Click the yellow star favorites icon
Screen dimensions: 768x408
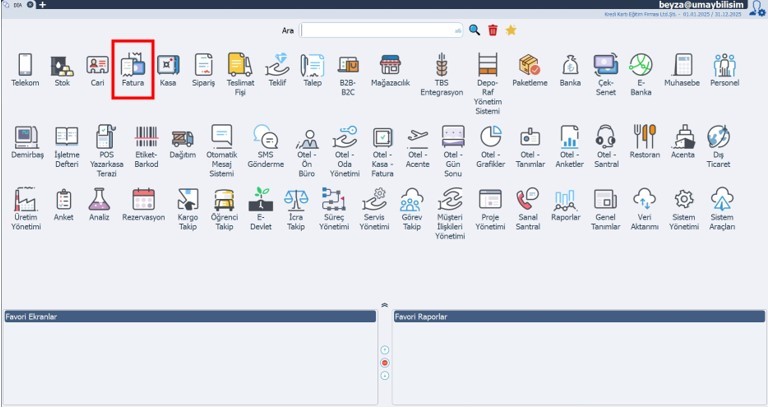pyautogui.click(x=511, y=31)
